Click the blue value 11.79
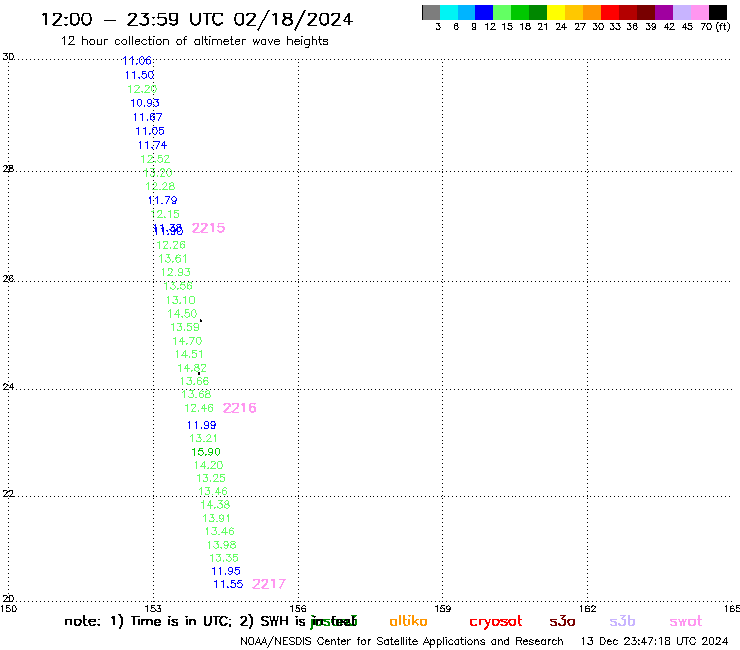 click(x=162, y=200)
